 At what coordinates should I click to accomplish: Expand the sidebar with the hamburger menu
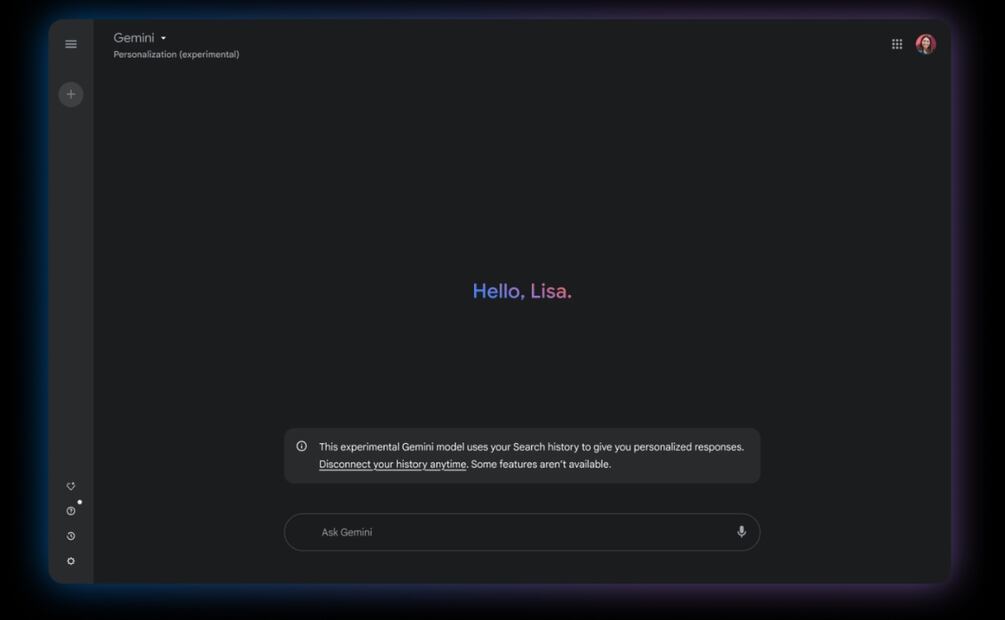tap(71, 44)
